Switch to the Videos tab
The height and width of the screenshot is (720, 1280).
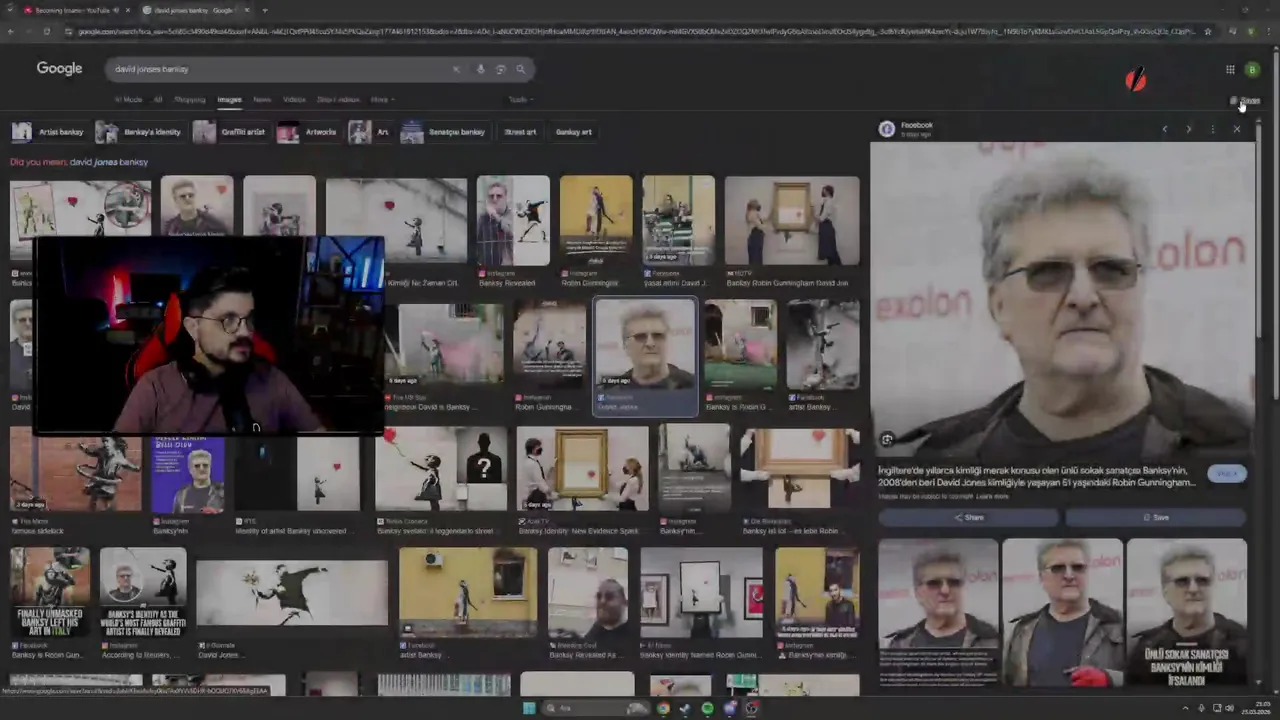(294, 99)
